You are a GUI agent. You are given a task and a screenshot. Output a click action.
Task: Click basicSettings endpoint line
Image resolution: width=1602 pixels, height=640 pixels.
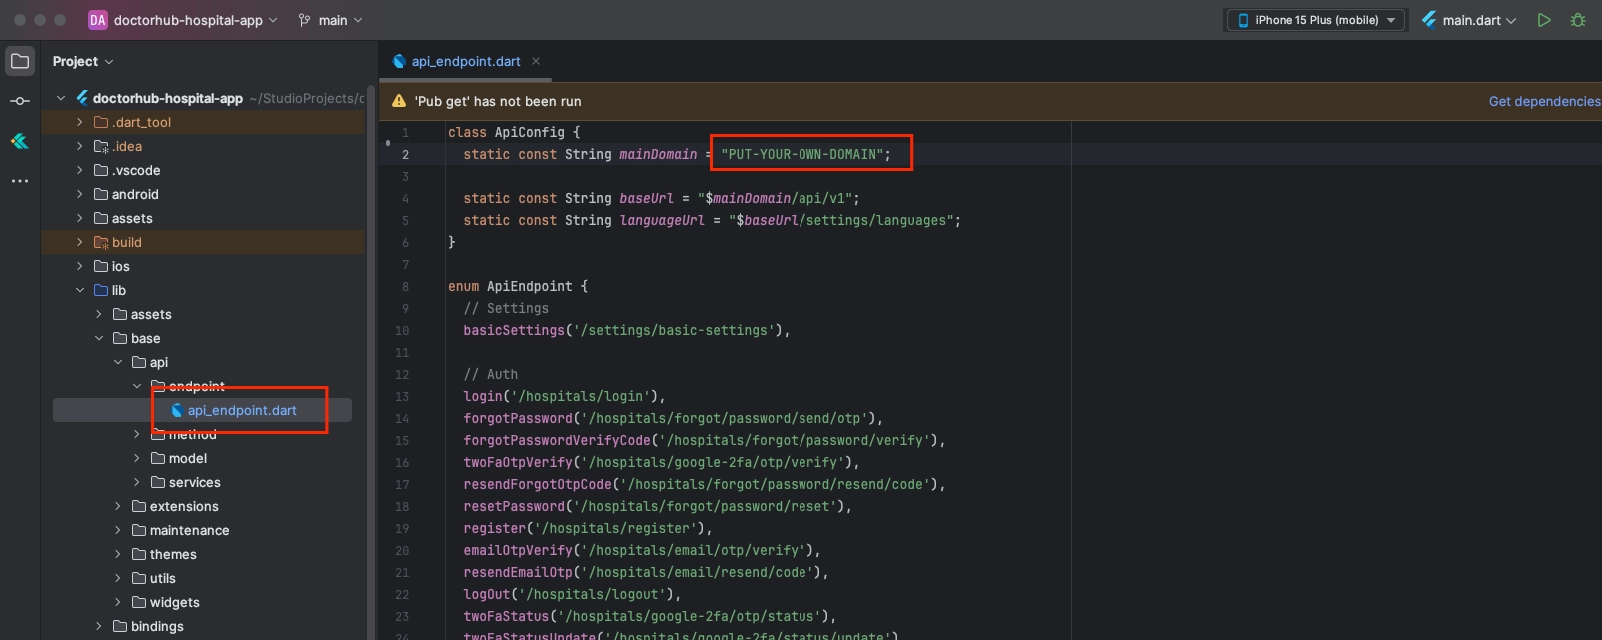627,330
